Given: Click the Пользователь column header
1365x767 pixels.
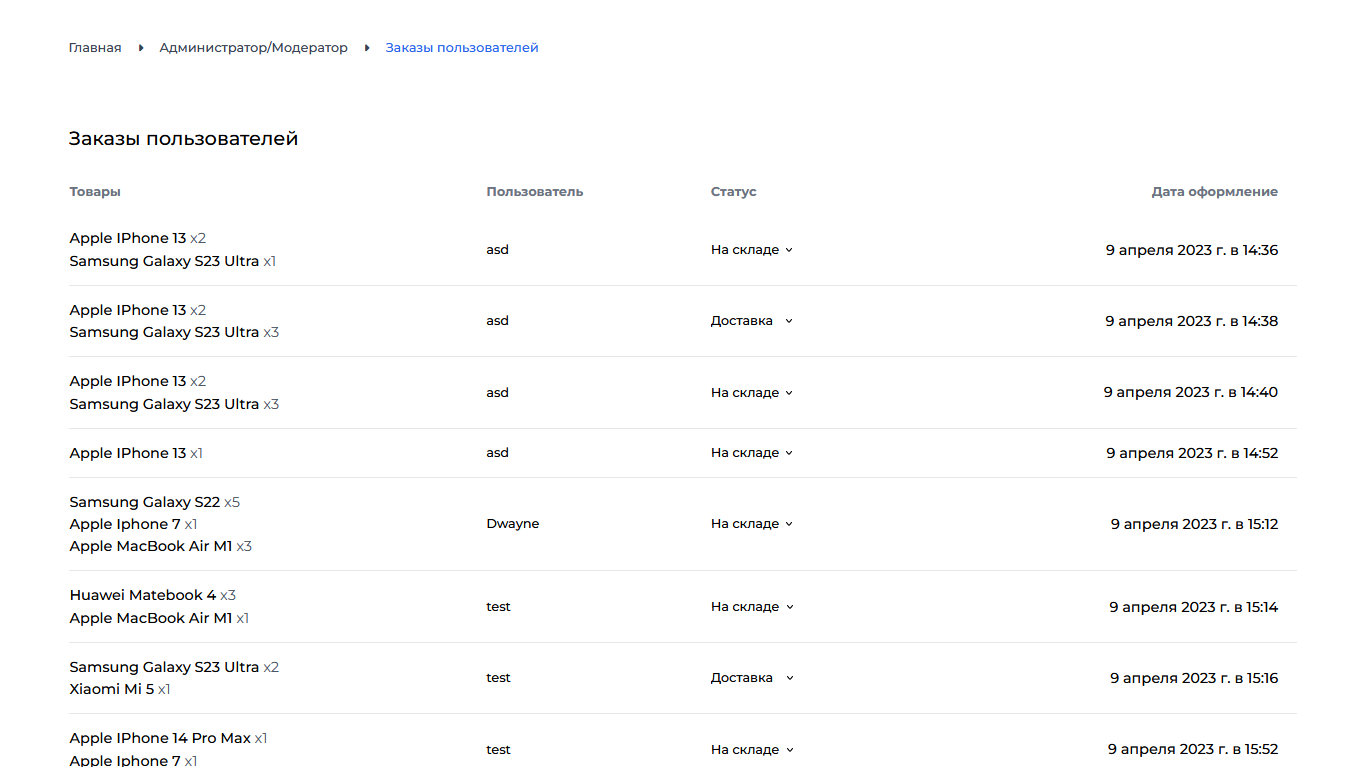Looking at the screenshot, I should (x=533, y=191).
